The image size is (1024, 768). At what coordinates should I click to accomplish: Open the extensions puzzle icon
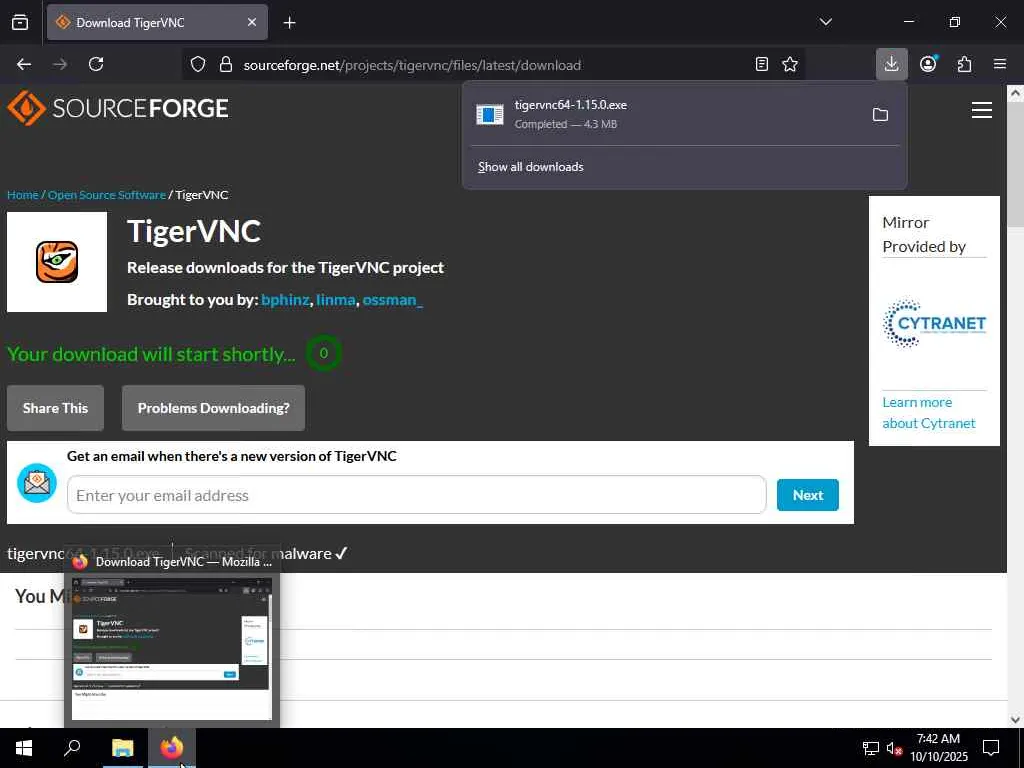[965, 64]
